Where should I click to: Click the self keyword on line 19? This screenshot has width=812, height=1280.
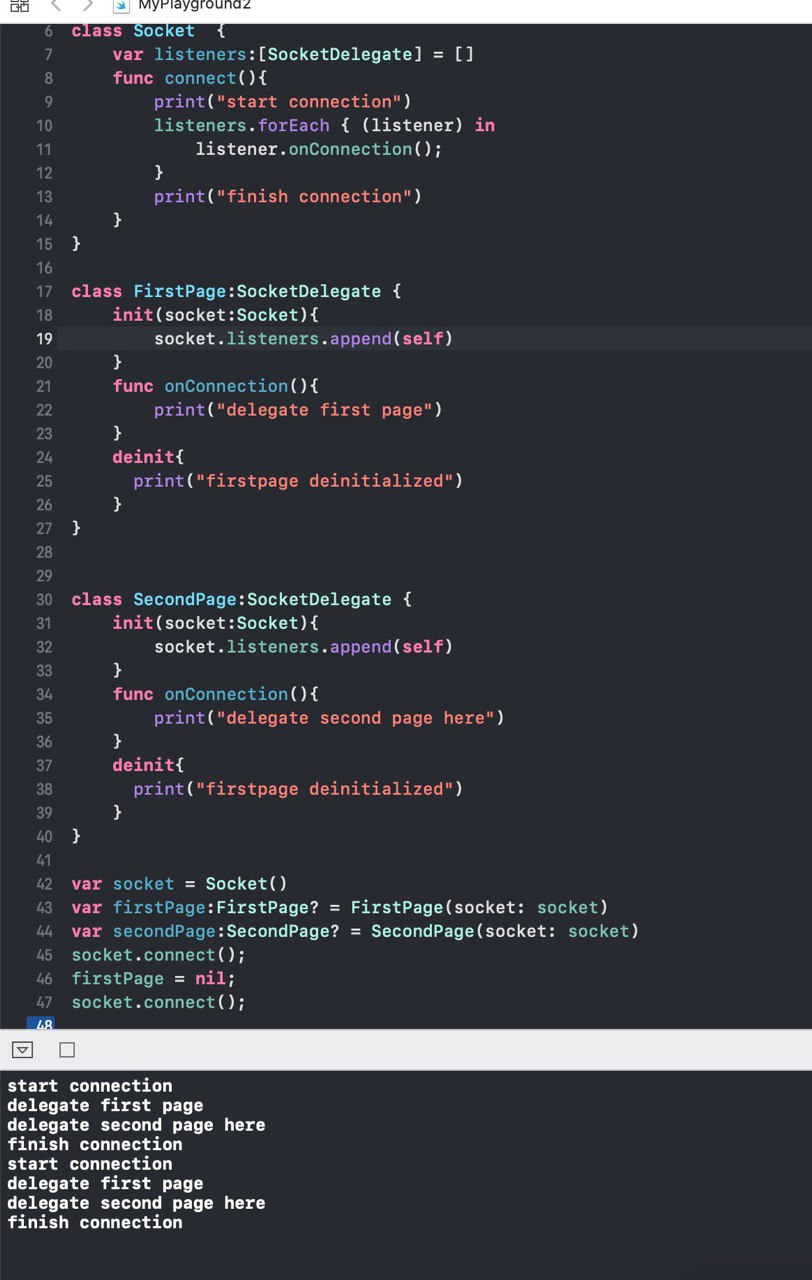[422, 339]
